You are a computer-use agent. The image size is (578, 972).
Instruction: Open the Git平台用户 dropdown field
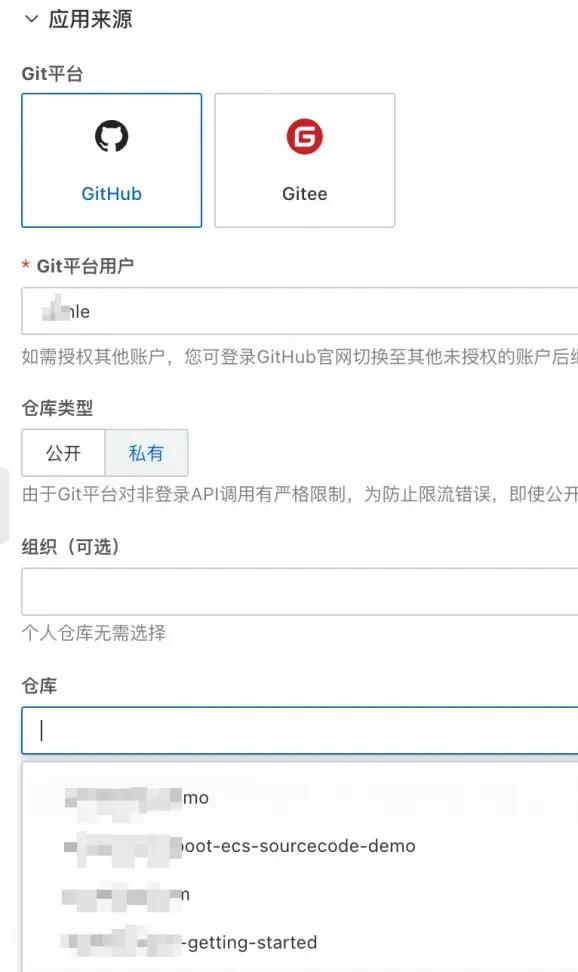click(x=300, y=311)
